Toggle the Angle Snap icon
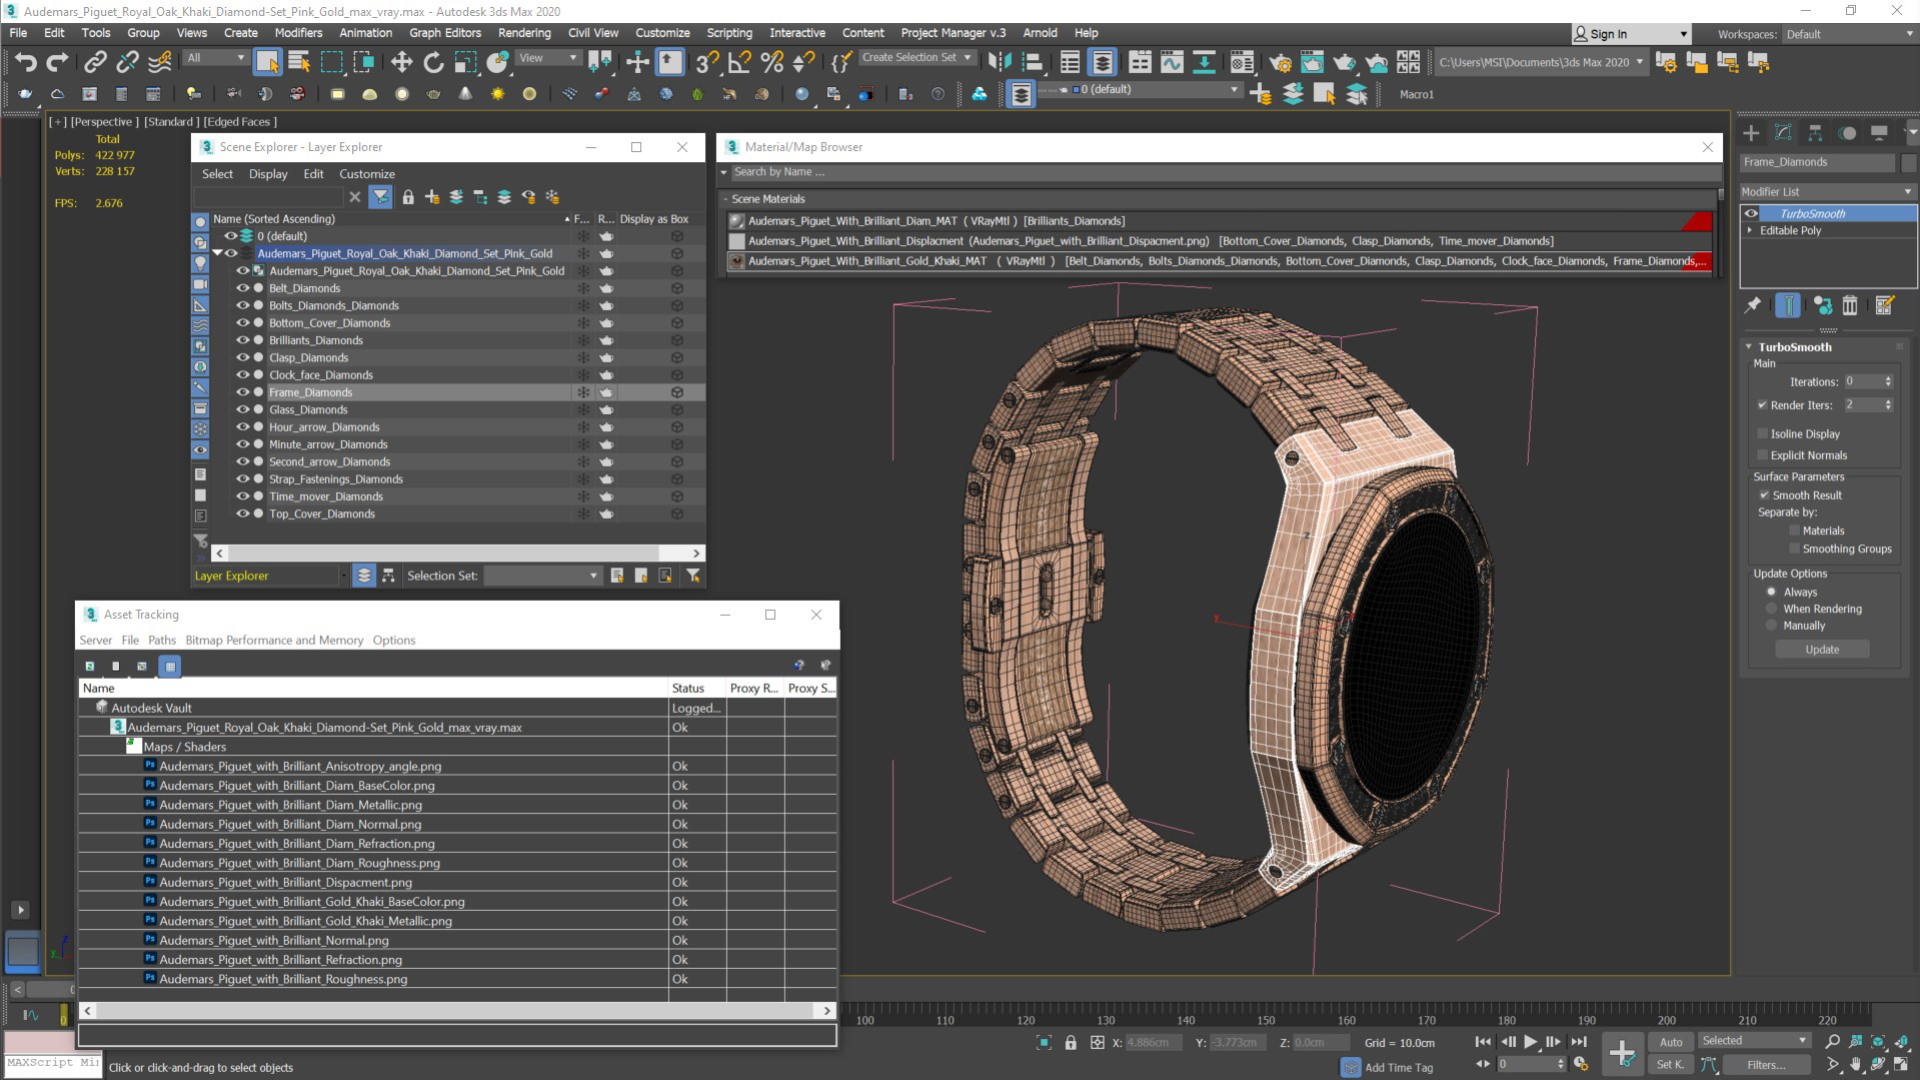The image size is (1920, 1080). pos(739,62)
